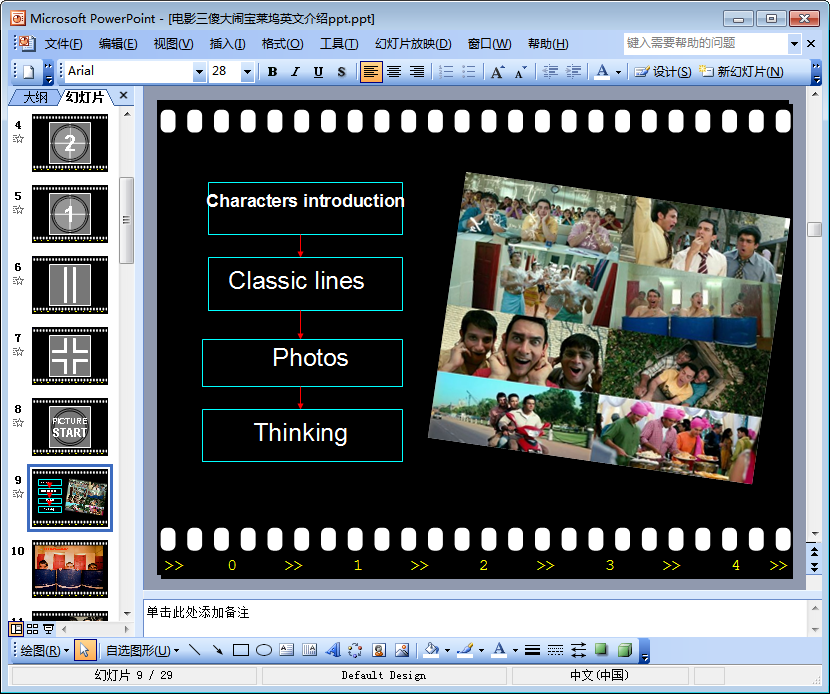Click the 设计 (Design) button
The width and height of the screenshot is (830, 694).
(663, 72)
